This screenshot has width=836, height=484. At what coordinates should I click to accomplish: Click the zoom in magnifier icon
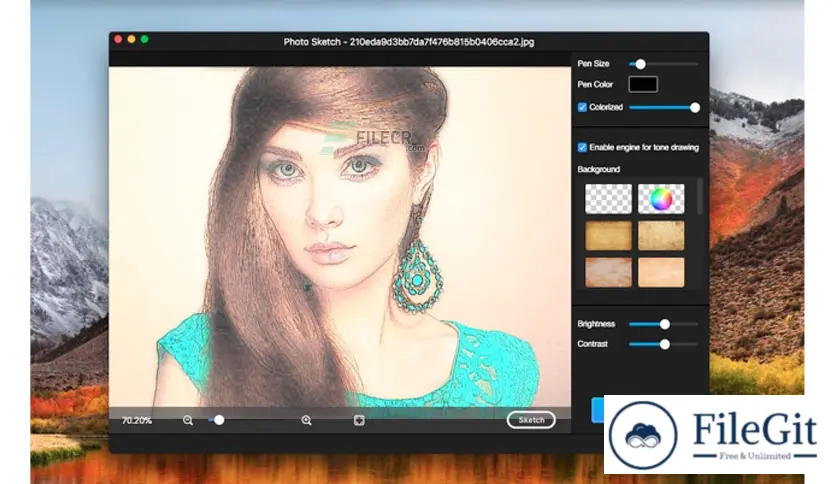306,420
